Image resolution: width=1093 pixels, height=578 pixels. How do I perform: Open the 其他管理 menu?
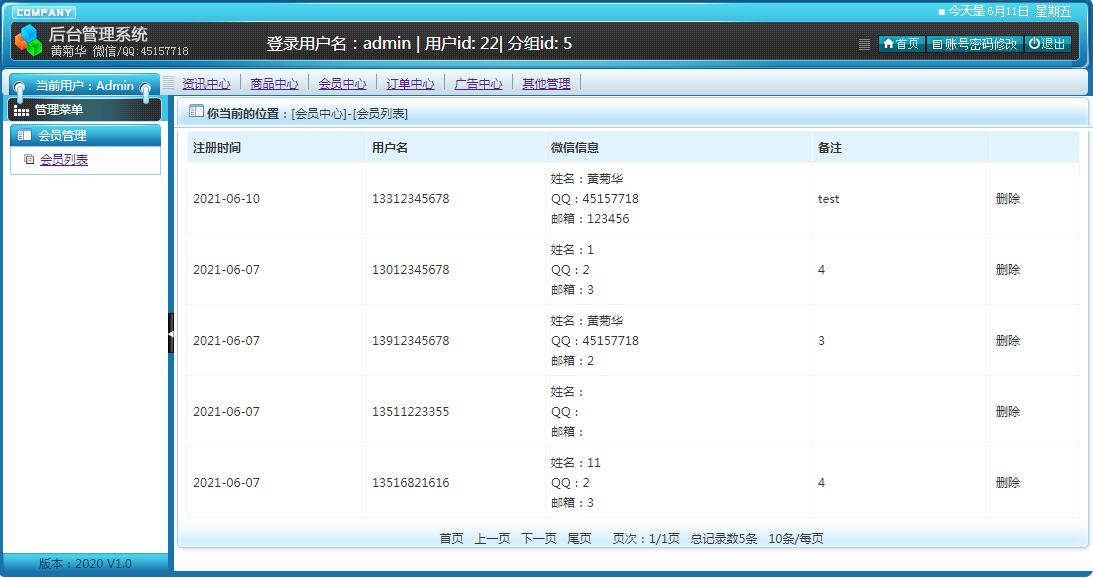[546, 84]
